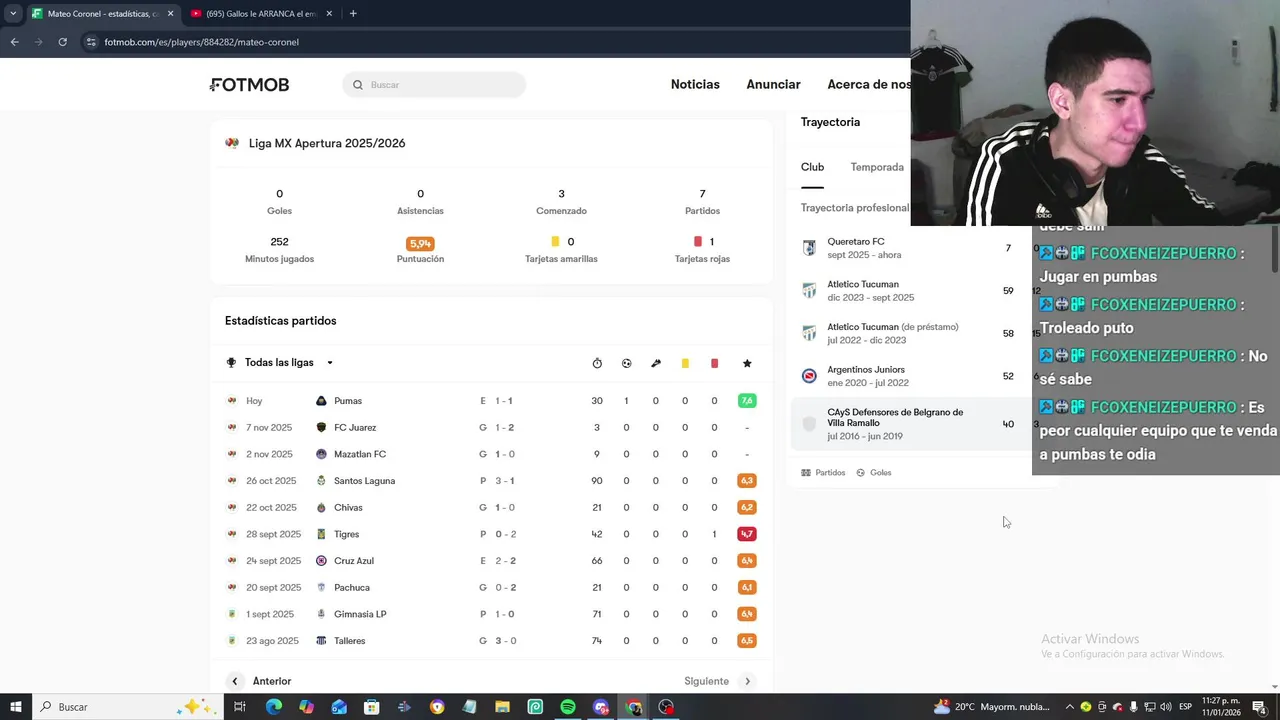Click the Mazatlan FC team crest
Viewport: 1280px width, 720px height.
point(321,454)
